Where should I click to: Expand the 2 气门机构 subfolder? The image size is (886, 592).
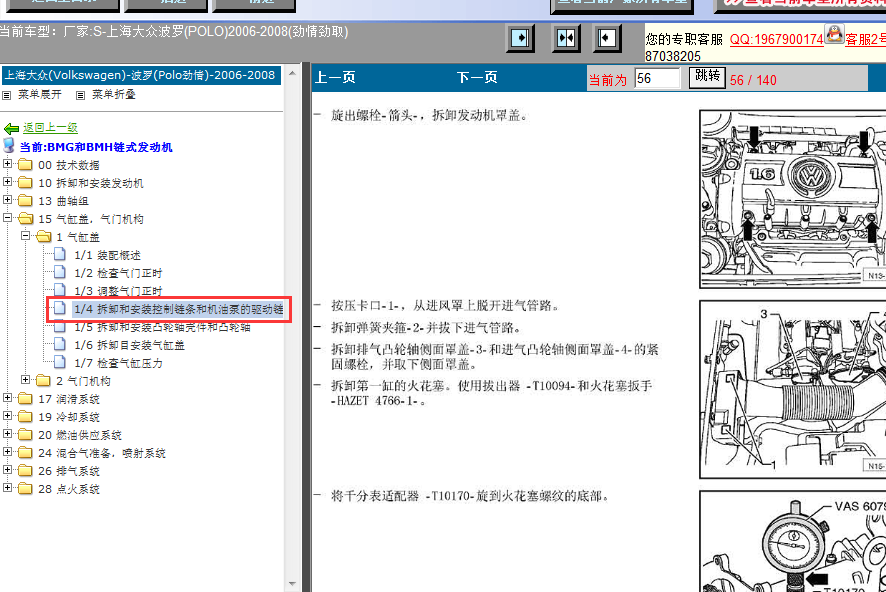point(25,380)
